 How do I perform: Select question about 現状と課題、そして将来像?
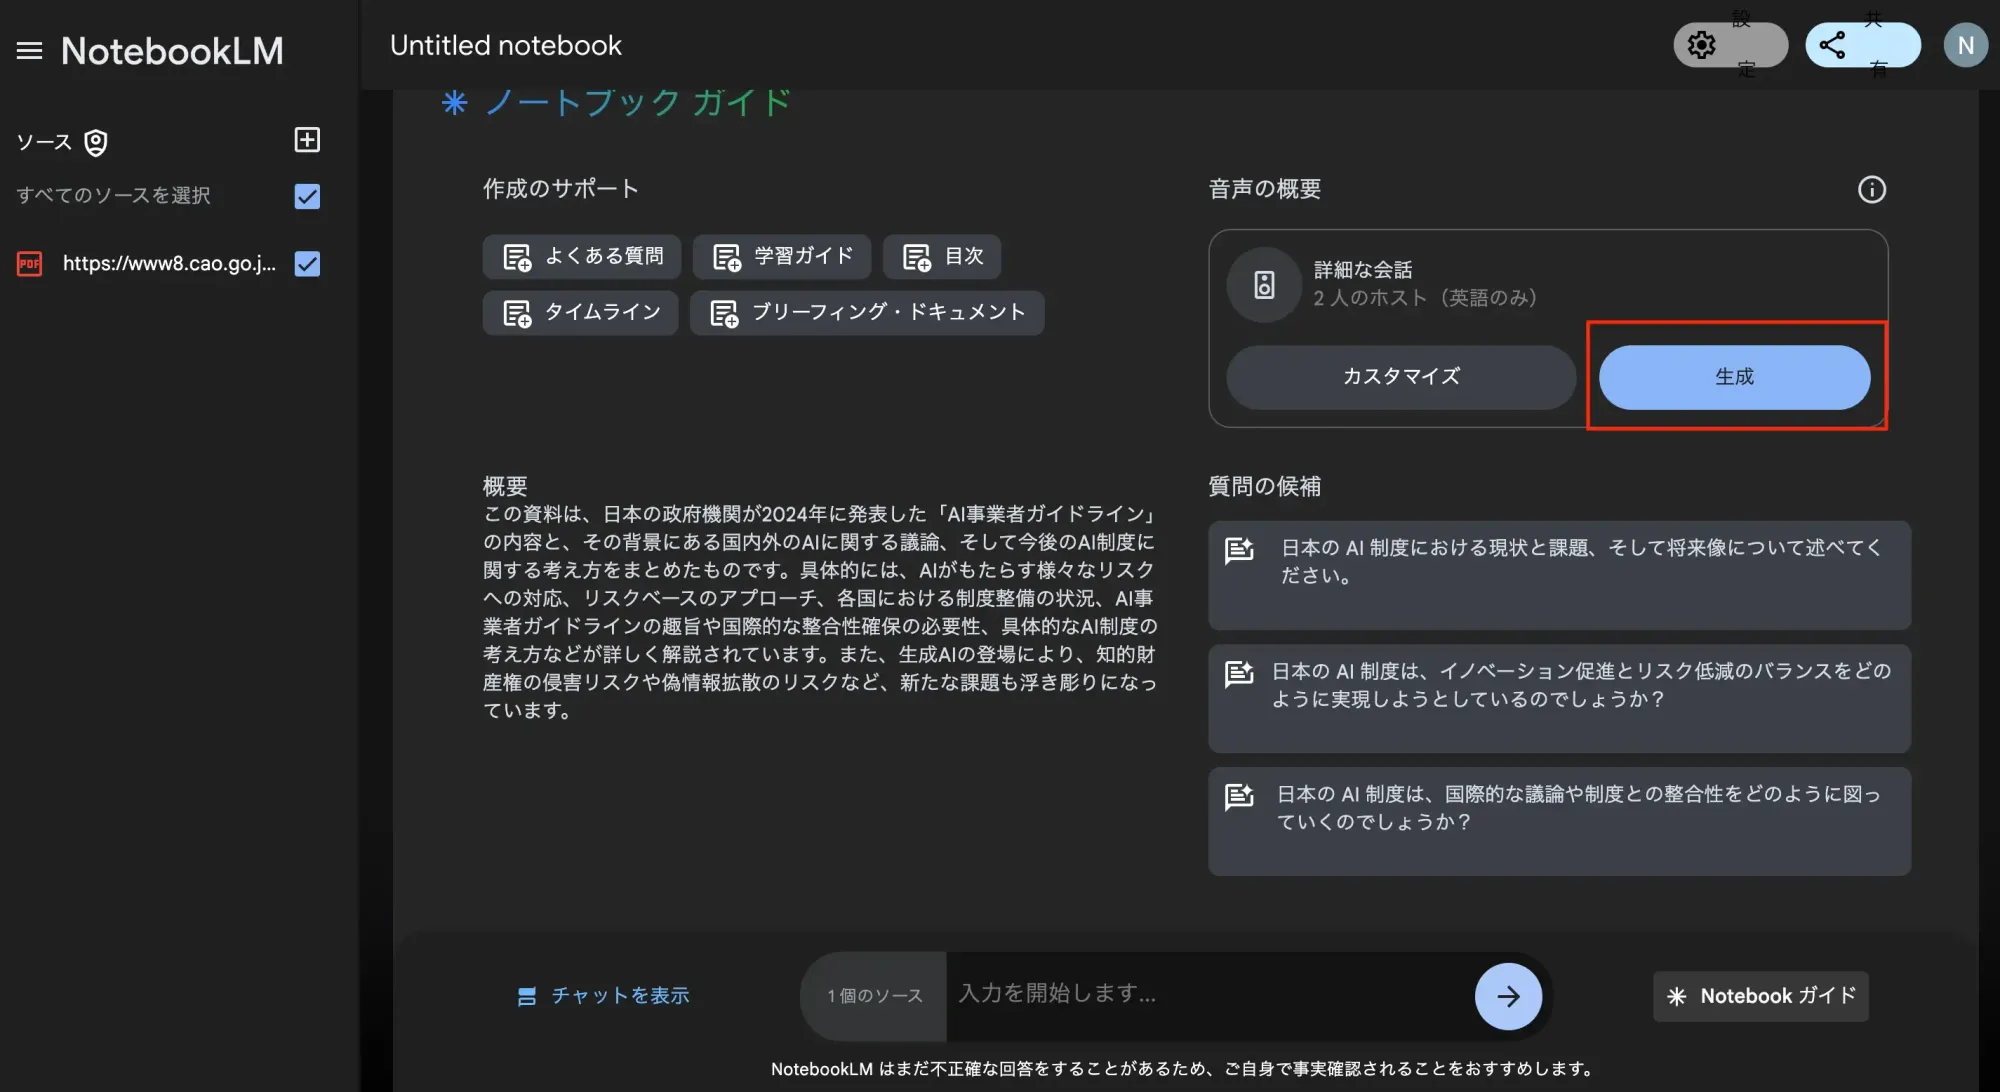click(x=1559, y=575)
